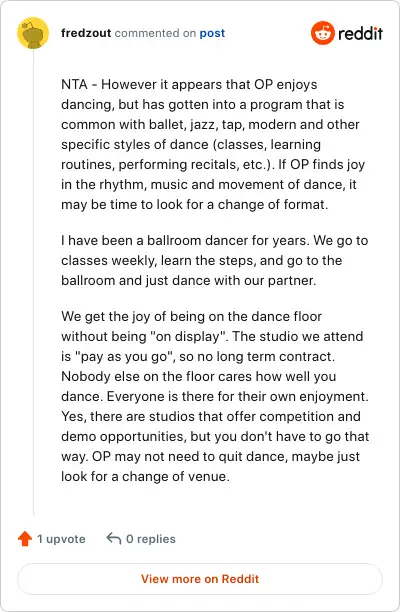Open the "0 replies" link
400x612 pixels.
[151, 539]
